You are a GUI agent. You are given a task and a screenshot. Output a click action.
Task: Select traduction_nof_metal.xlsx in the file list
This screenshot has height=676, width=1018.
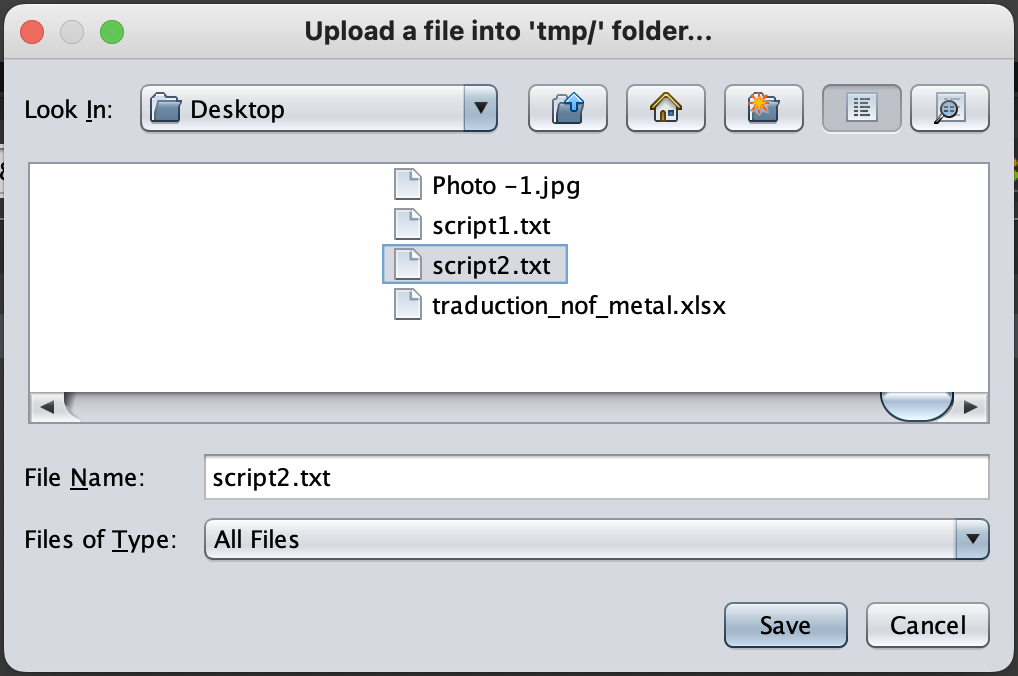pos(578,305)
